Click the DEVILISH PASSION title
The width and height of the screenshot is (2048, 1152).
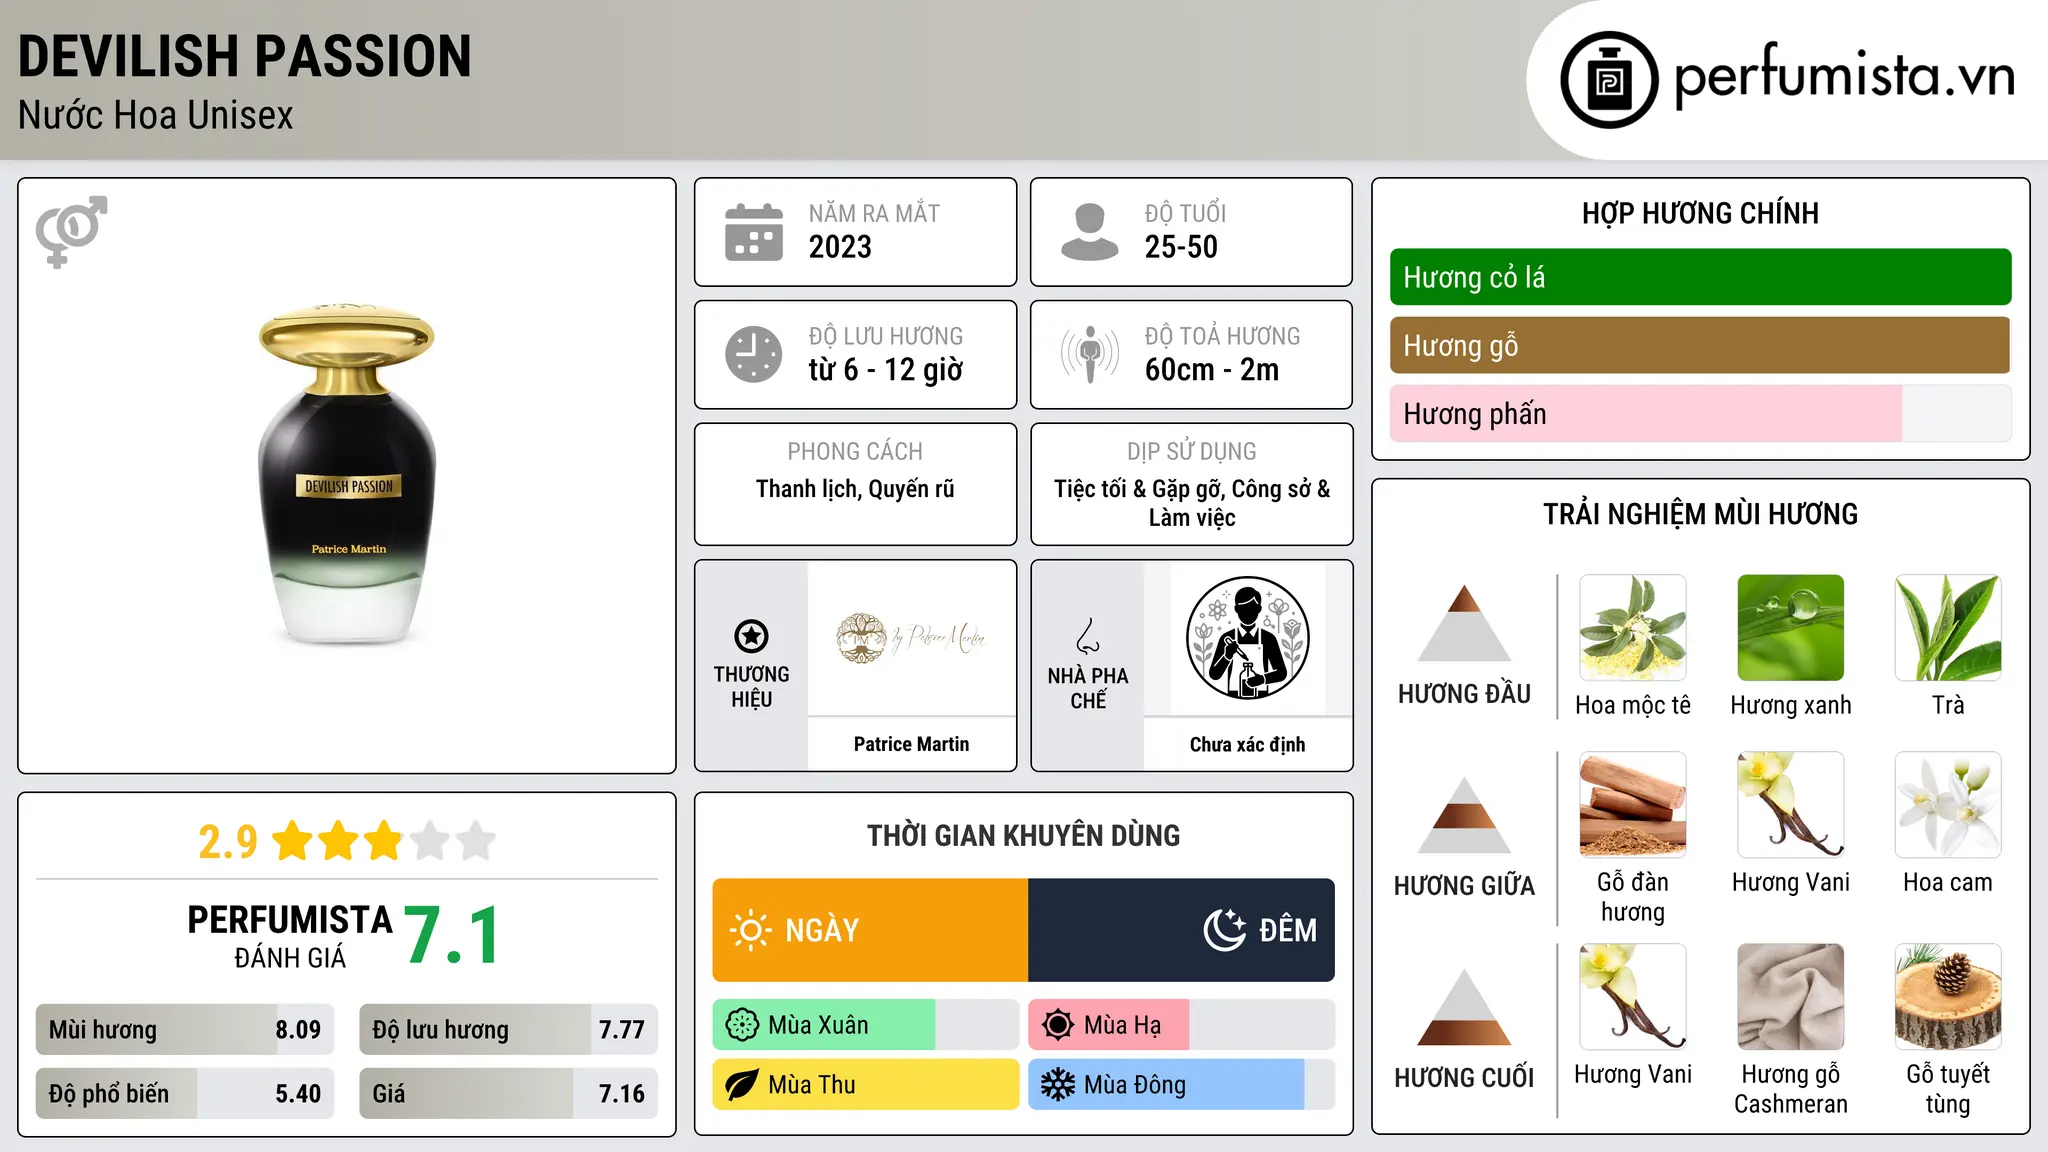(x=245, y=56)
